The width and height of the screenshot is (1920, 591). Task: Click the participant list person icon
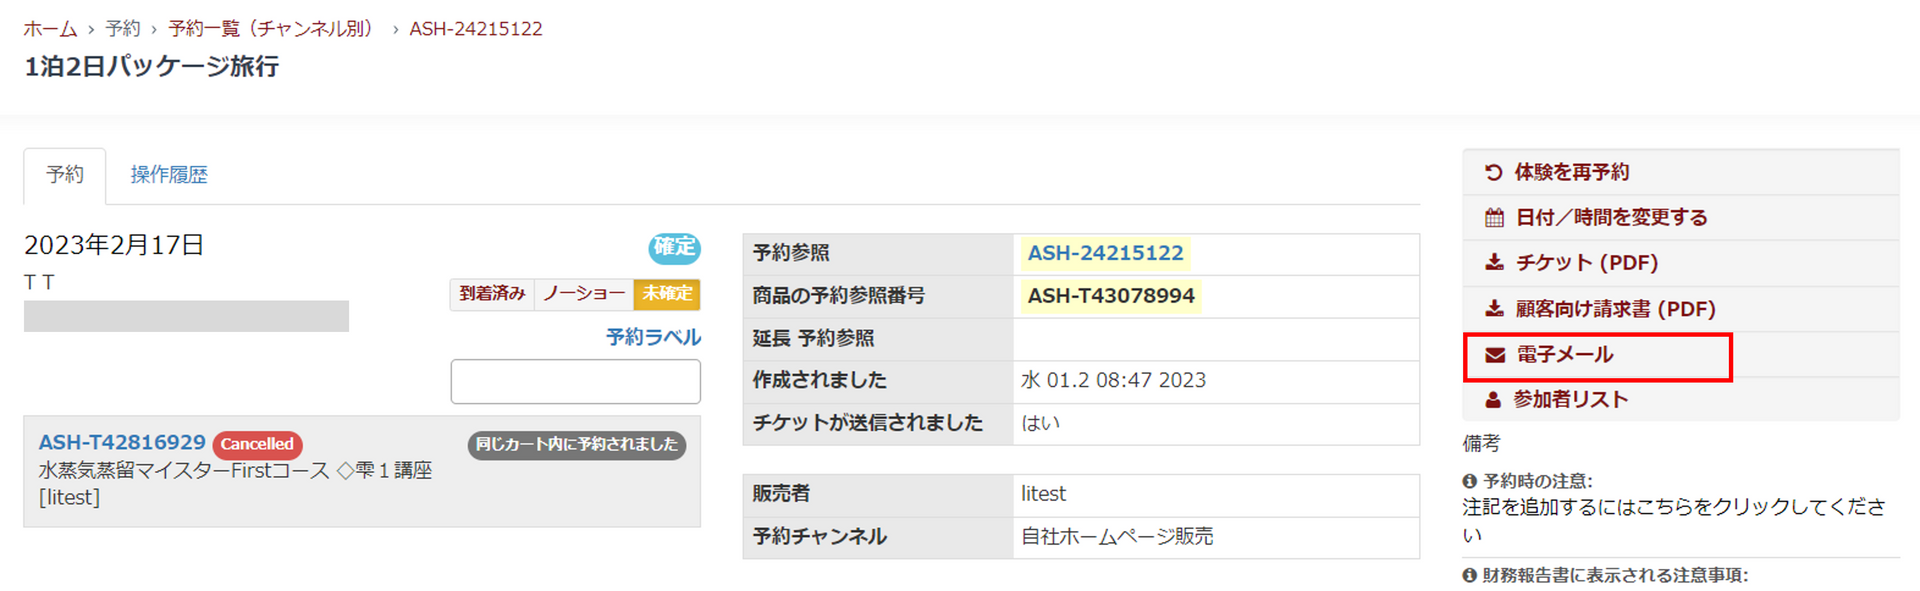[1493, 400]
